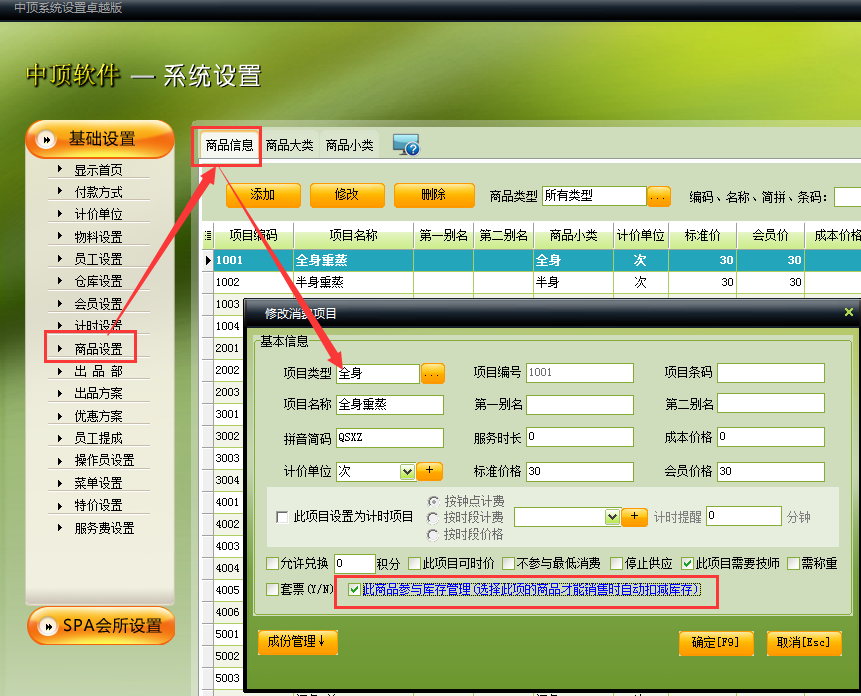Open 仓库设置 sidebar item
The image size is (861, 696).
(x=98, y=281)
